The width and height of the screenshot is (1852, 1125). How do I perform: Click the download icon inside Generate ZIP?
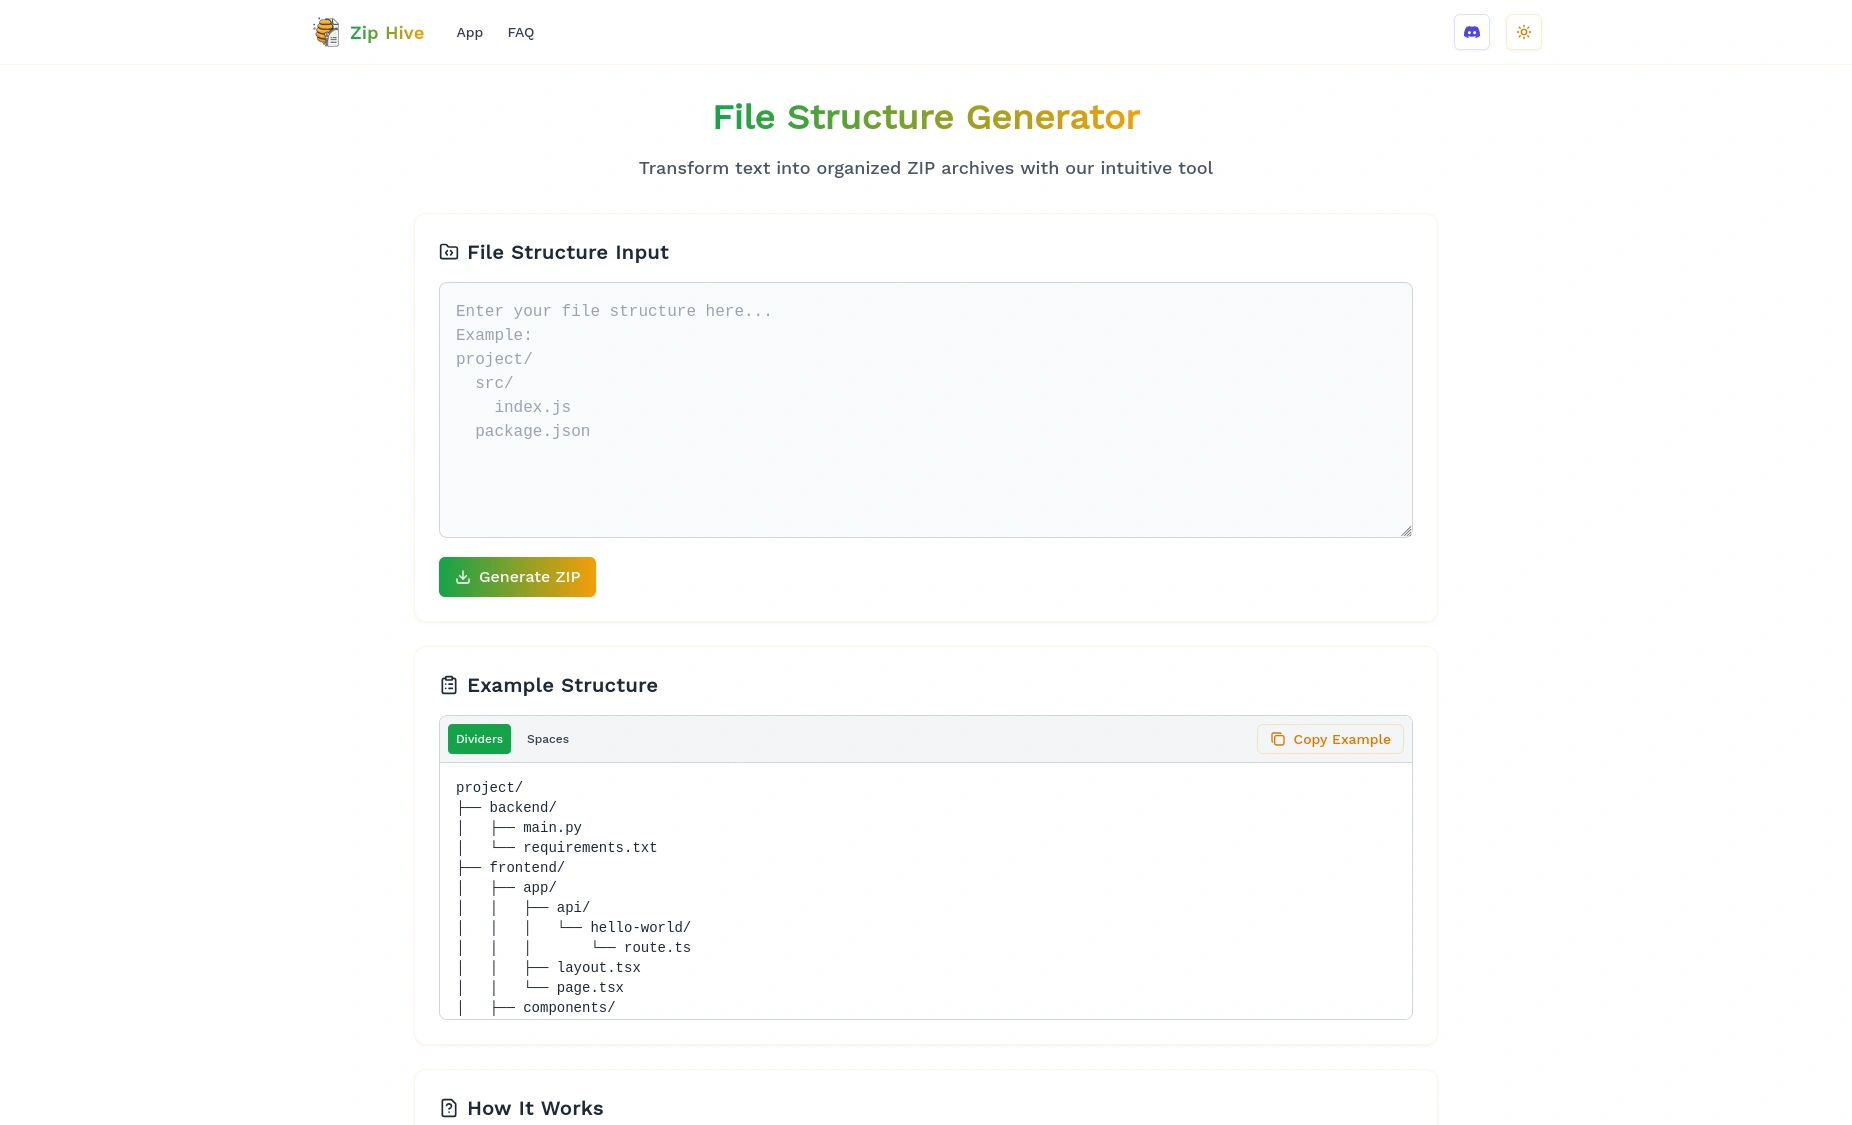pos(462,577)
